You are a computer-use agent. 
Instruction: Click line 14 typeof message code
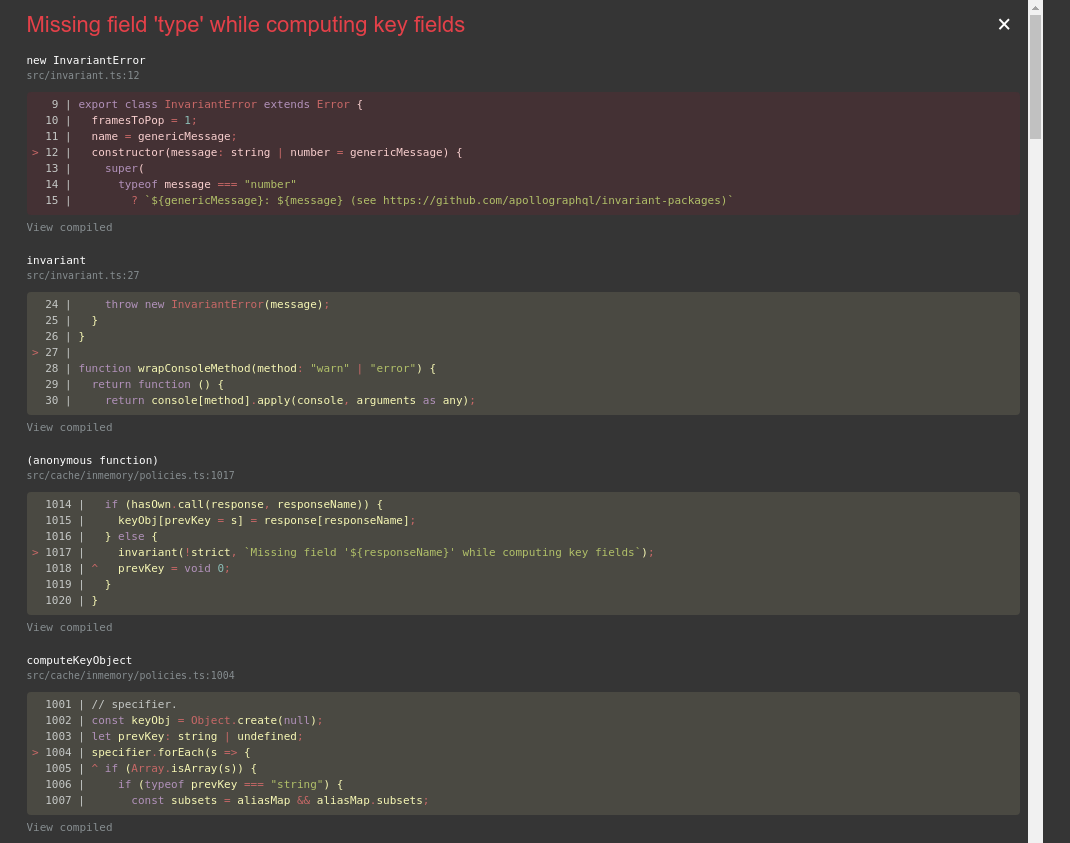[207, 185]
